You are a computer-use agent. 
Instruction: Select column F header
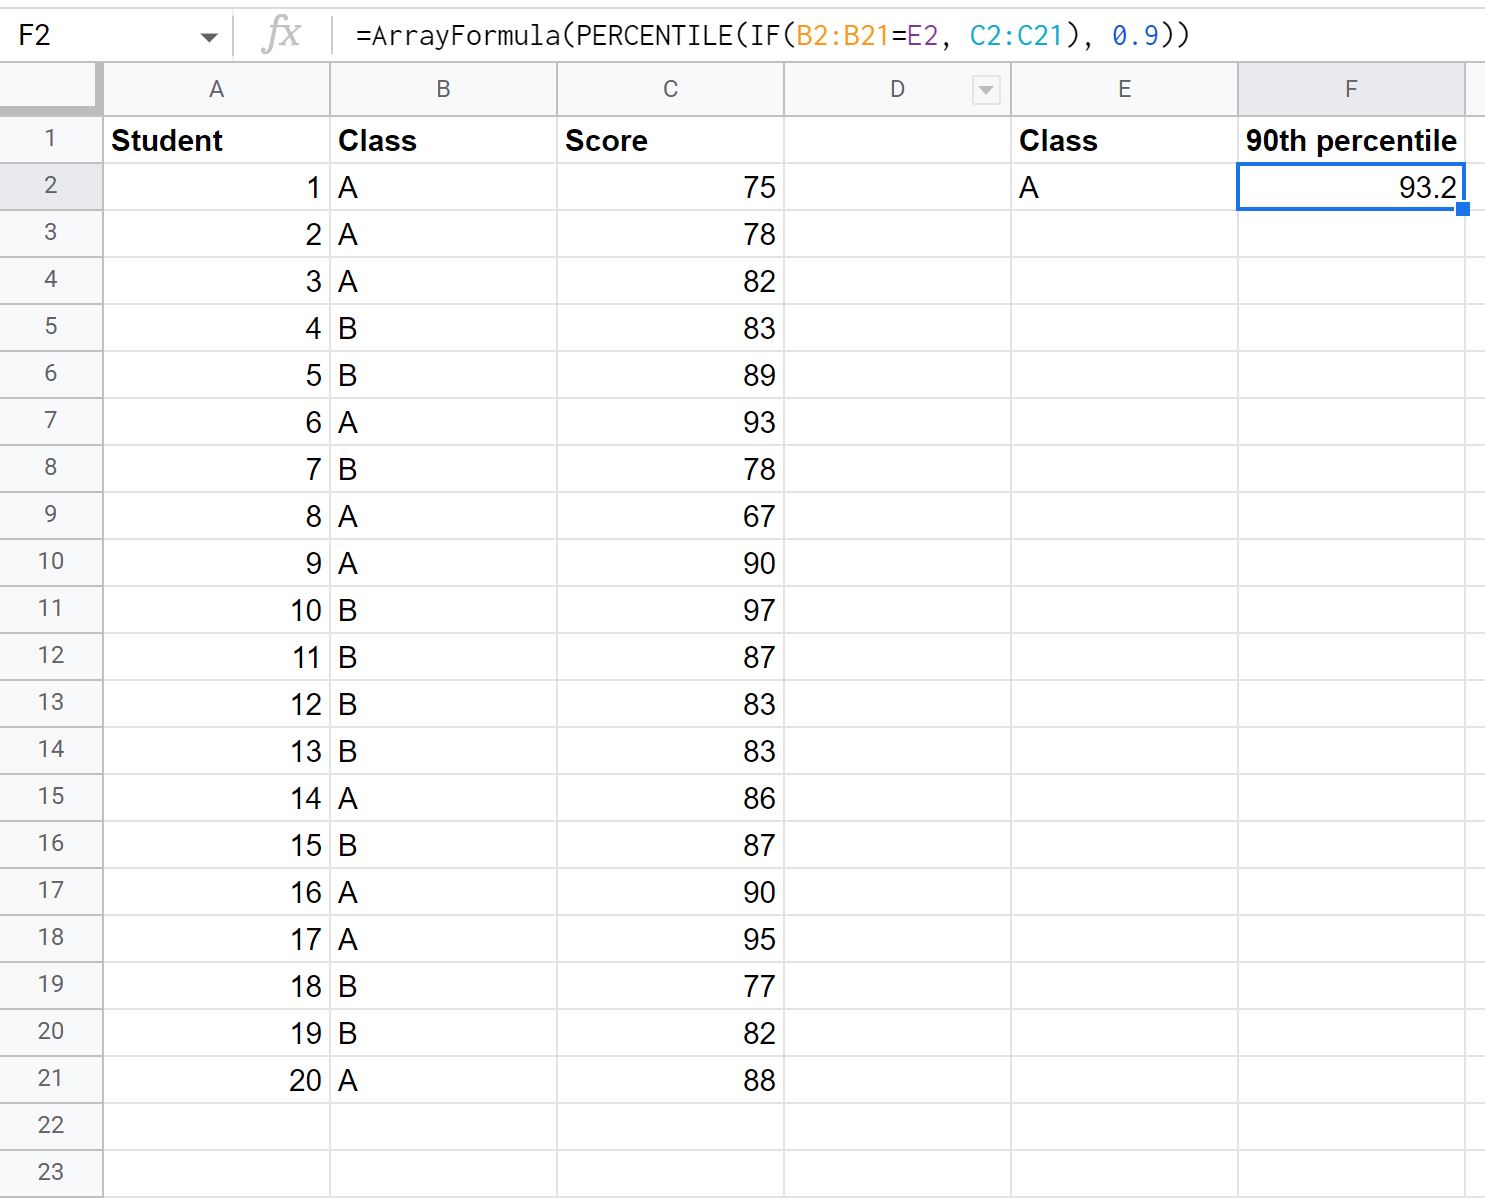click(x=1351, y=89)
